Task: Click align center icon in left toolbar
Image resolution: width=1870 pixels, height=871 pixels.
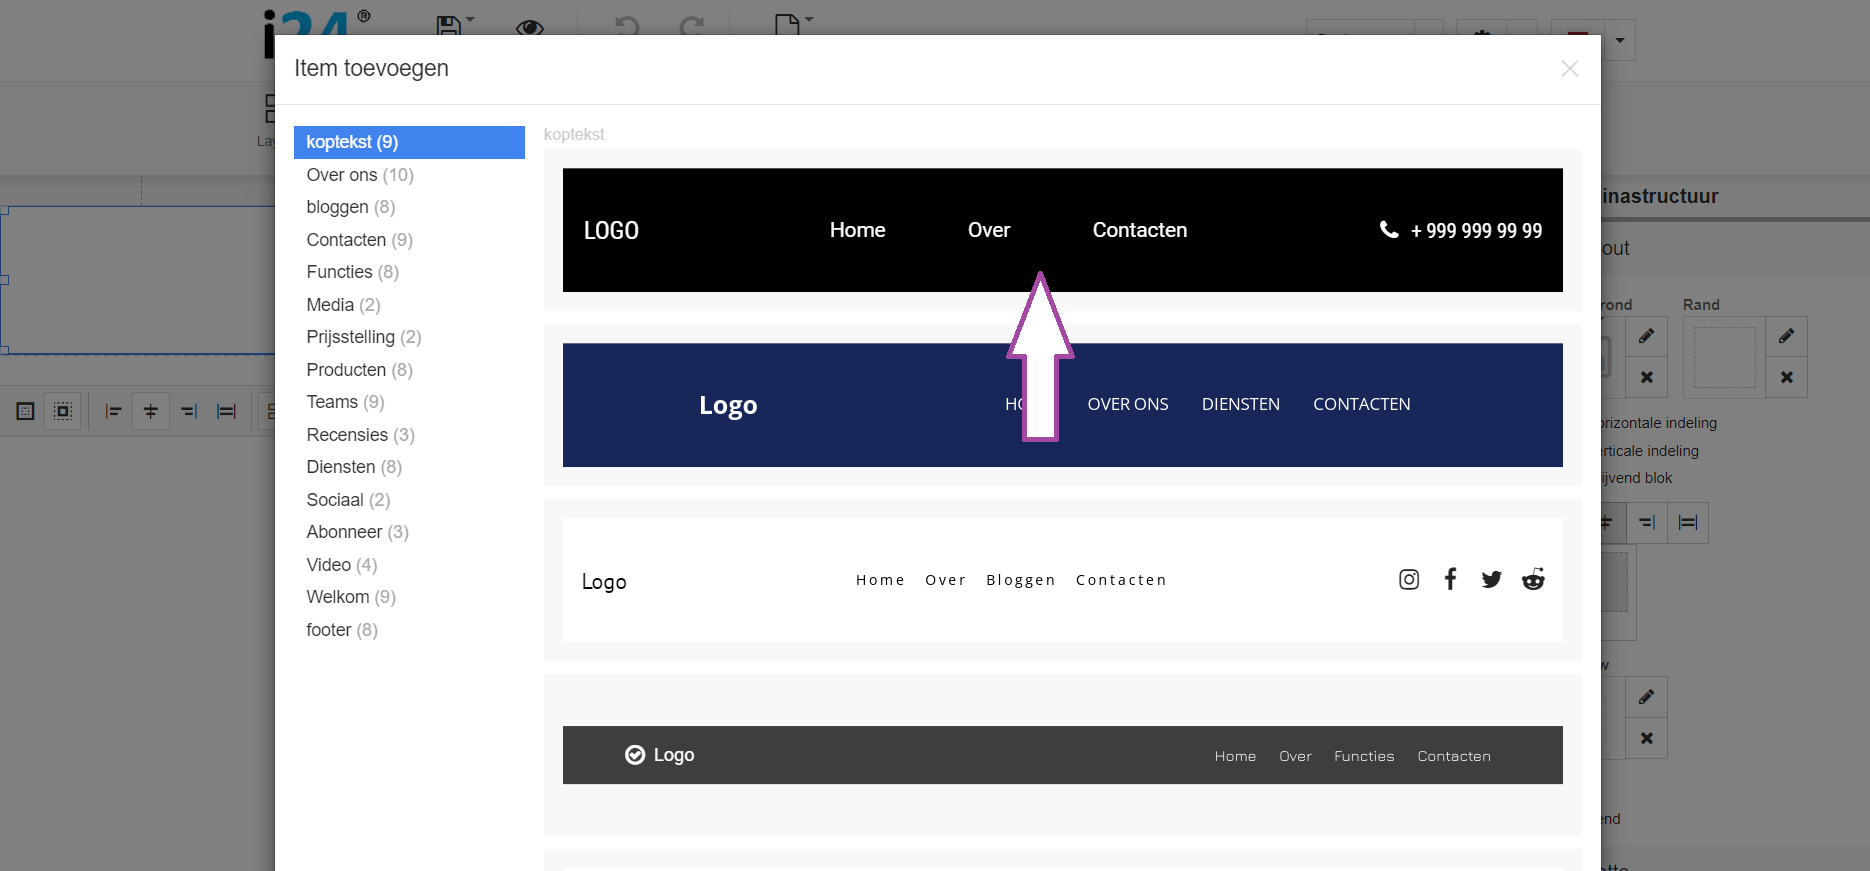Action: (151, 411)
